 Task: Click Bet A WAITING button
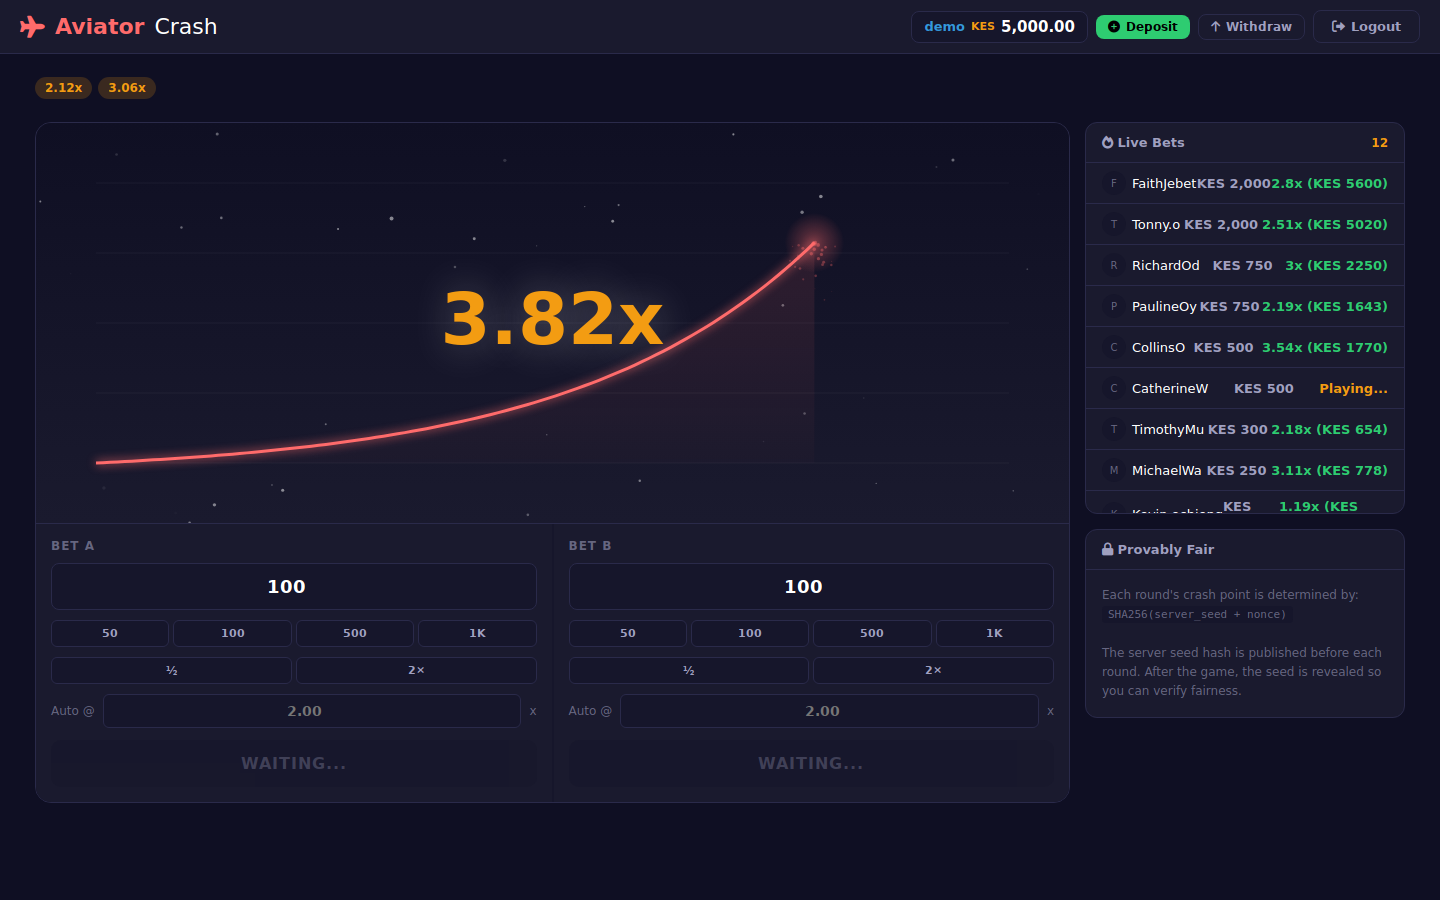pos(294,764)
